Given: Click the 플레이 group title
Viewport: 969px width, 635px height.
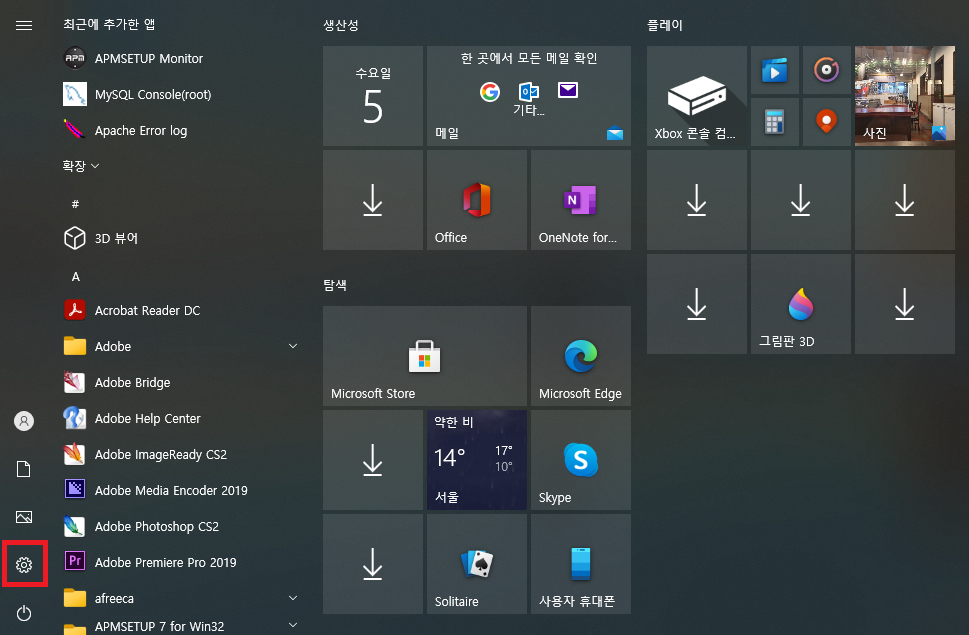Looking at the screenshot, I should (664, 25).
